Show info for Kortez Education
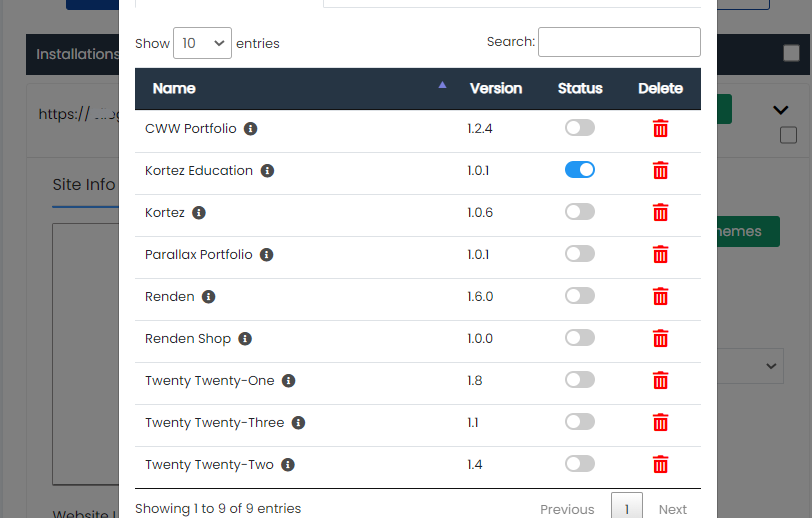Screen dimensions: 812x518 (x=267, y=170)
